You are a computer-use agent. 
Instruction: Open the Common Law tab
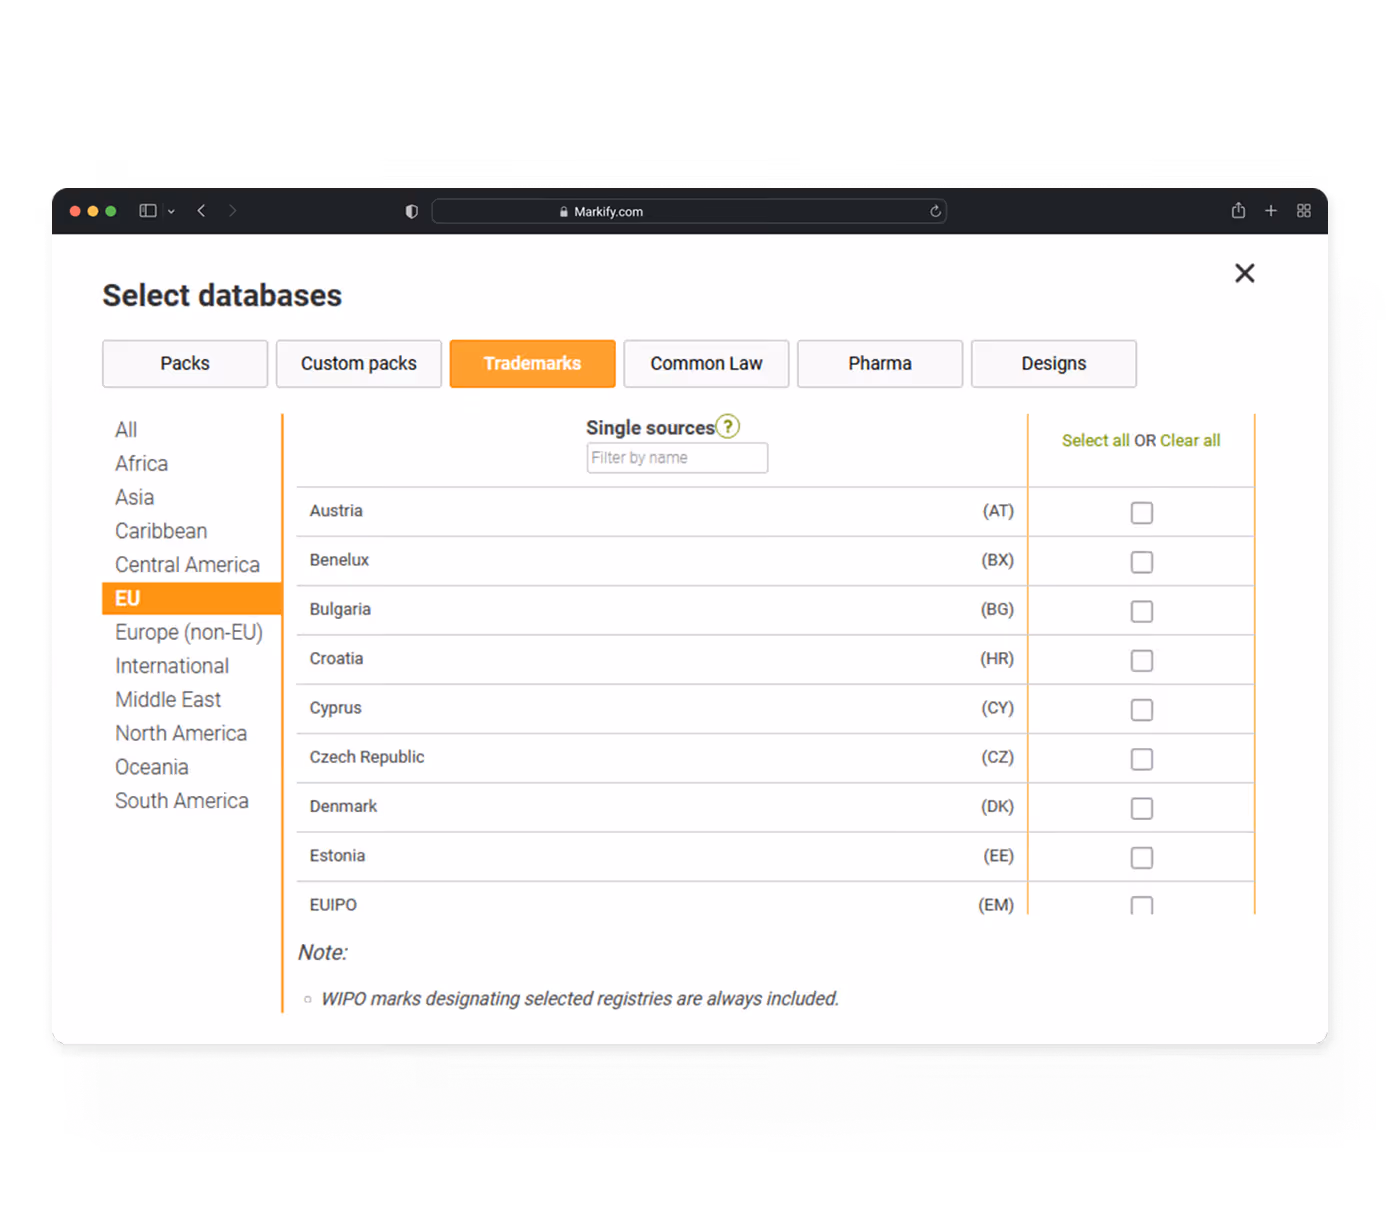706,363
